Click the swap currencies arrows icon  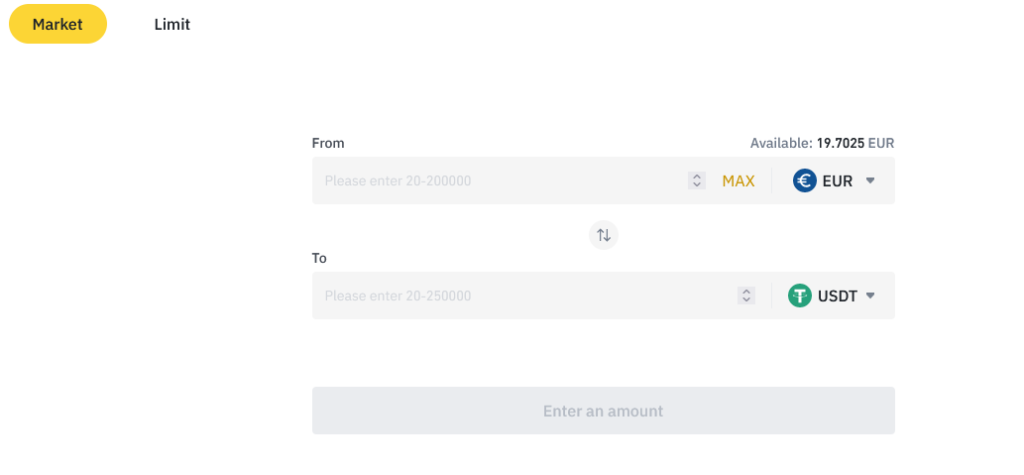[x=603, y=235]
